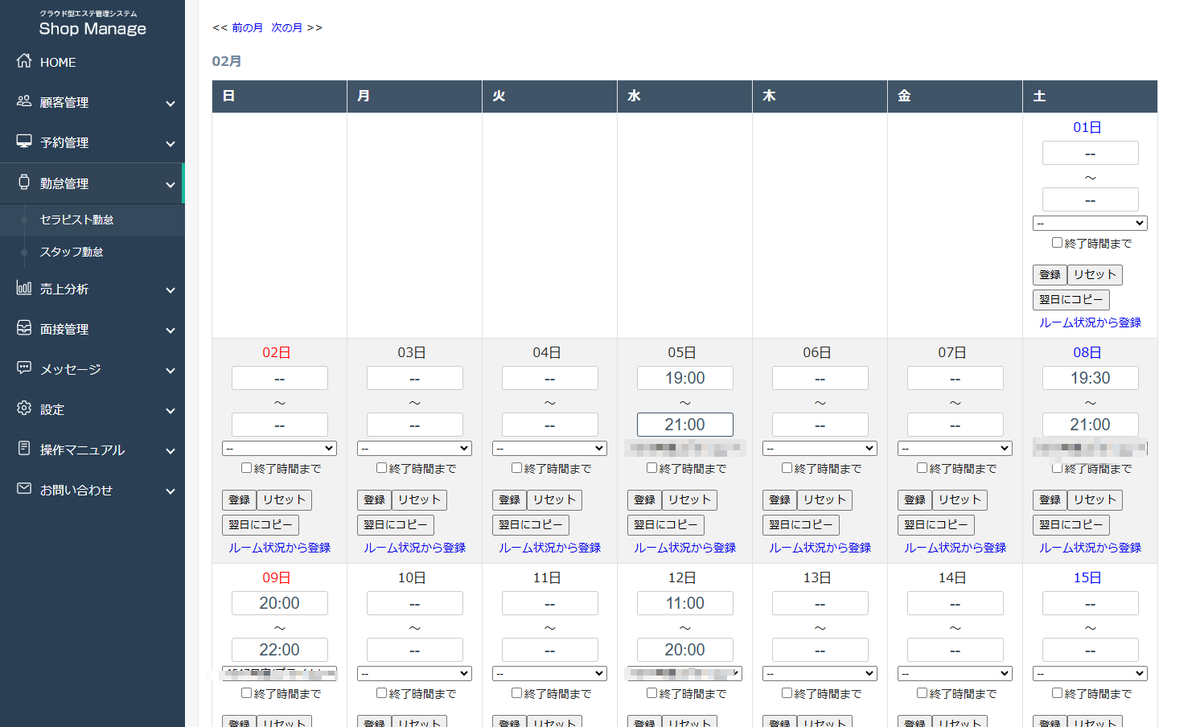Click the 09日 date label
The image size is (1200, 727).
(x=277, y=578)
